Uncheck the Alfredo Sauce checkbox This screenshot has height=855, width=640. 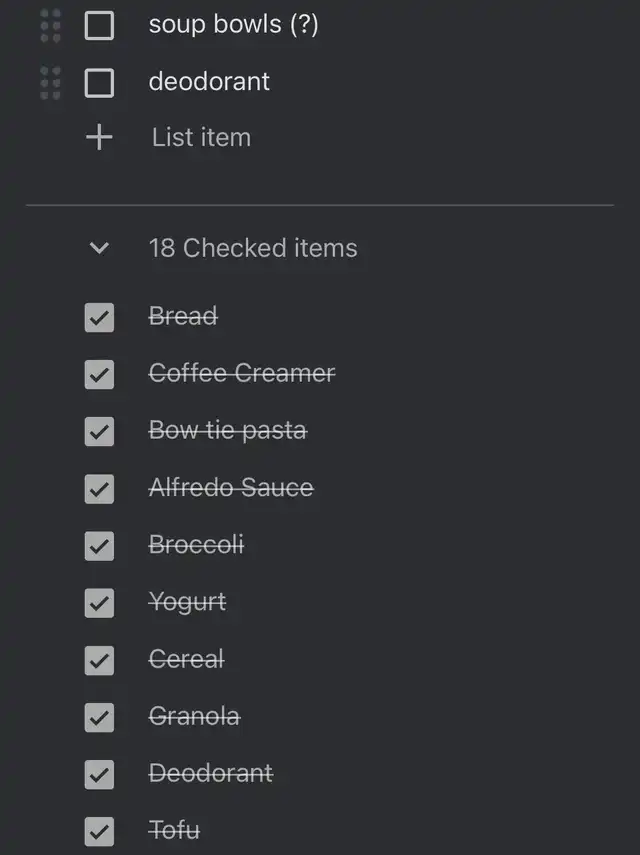(99, 488)
